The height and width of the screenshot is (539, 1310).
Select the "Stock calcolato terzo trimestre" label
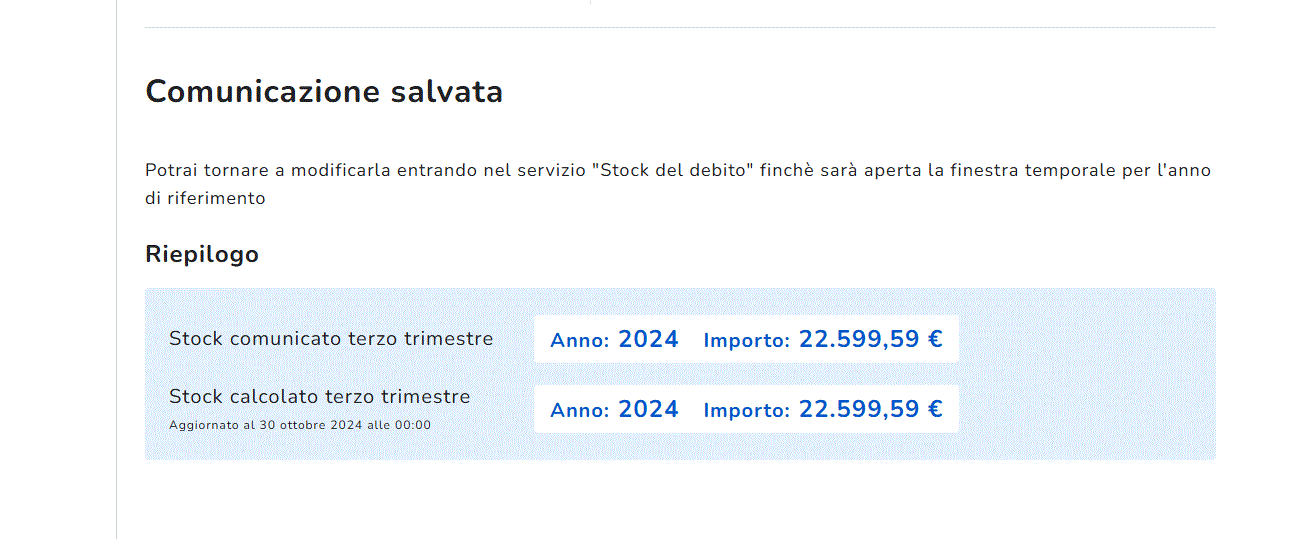pos(319,397)
